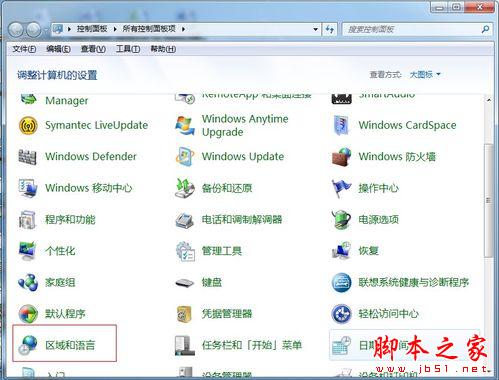Click 所有控制面板项 in the address path
Viewport: 499px width, 380px height.
[x=149, y=29]
